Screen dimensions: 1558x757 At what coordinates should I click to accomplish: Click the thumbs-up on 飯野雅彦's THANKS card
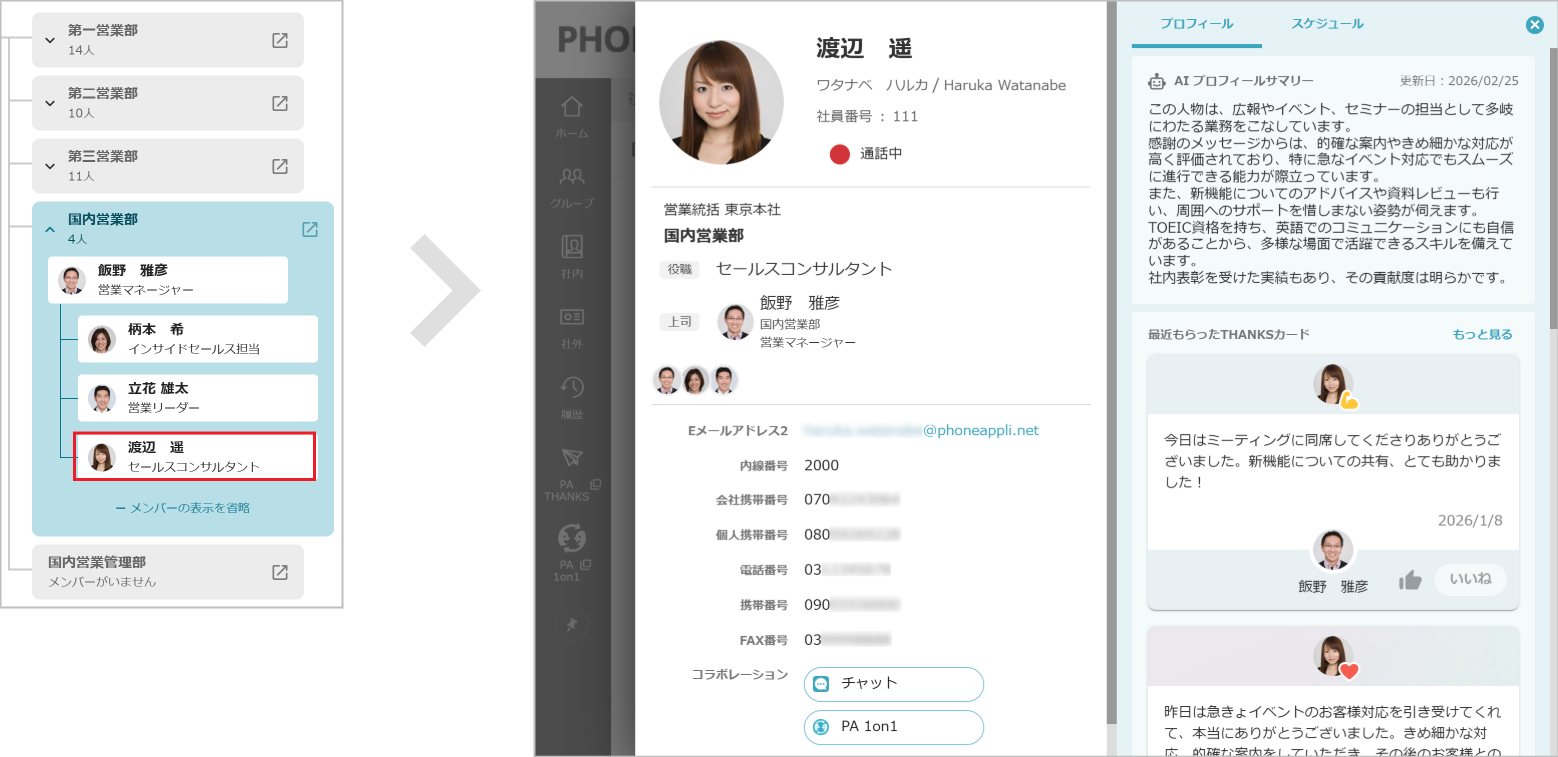pos(1412,579)
